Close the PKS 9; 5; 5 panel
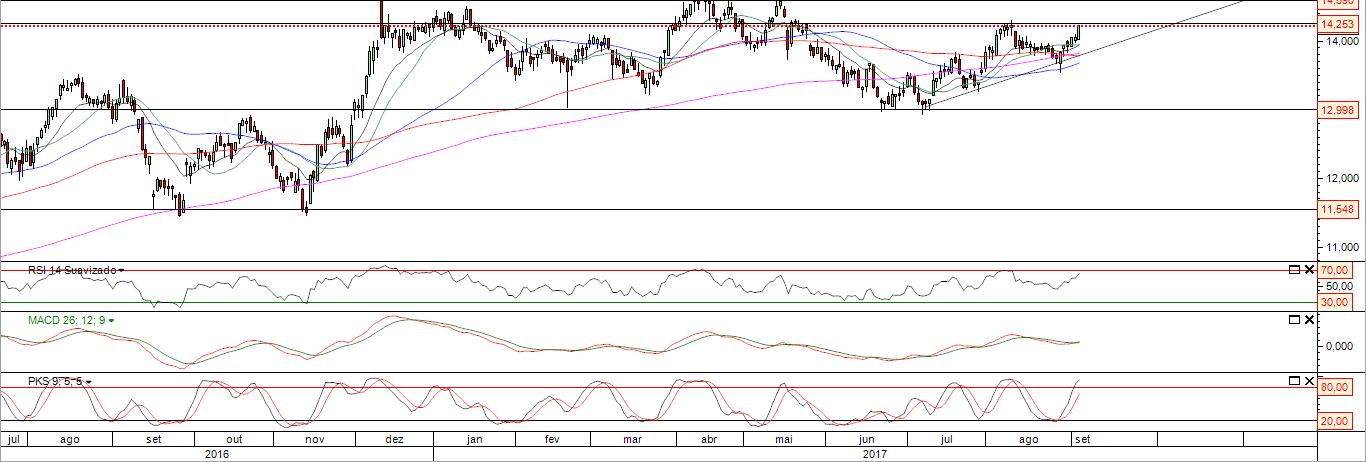This screenshot has height=462, width=1366. click(1308, 381)
